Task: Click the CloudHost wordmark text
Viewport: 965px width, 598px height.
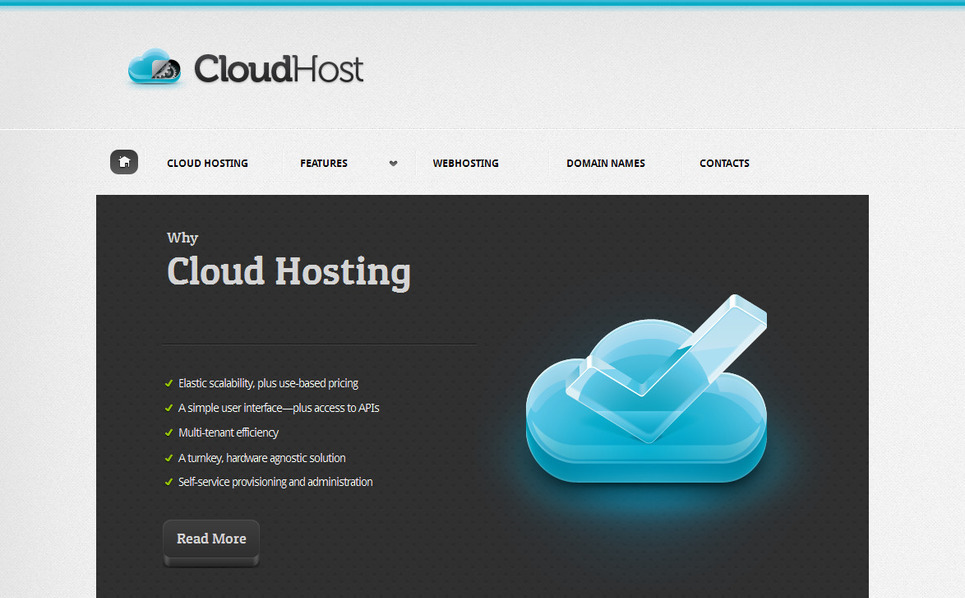Action: [x=279, y=68]
